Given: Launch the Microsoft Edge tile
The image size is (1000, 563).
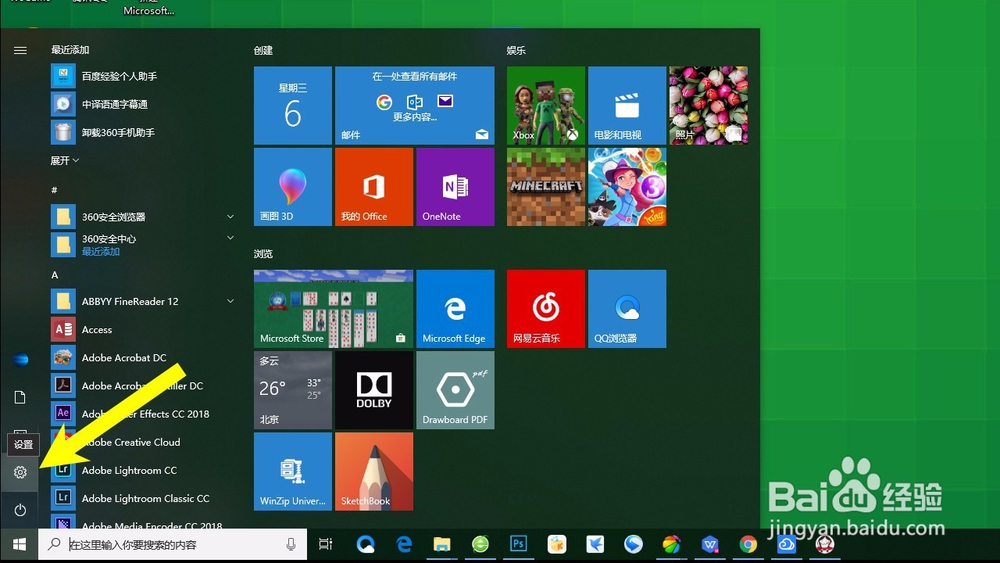Looking at the screenshot, I should point(455,309).
